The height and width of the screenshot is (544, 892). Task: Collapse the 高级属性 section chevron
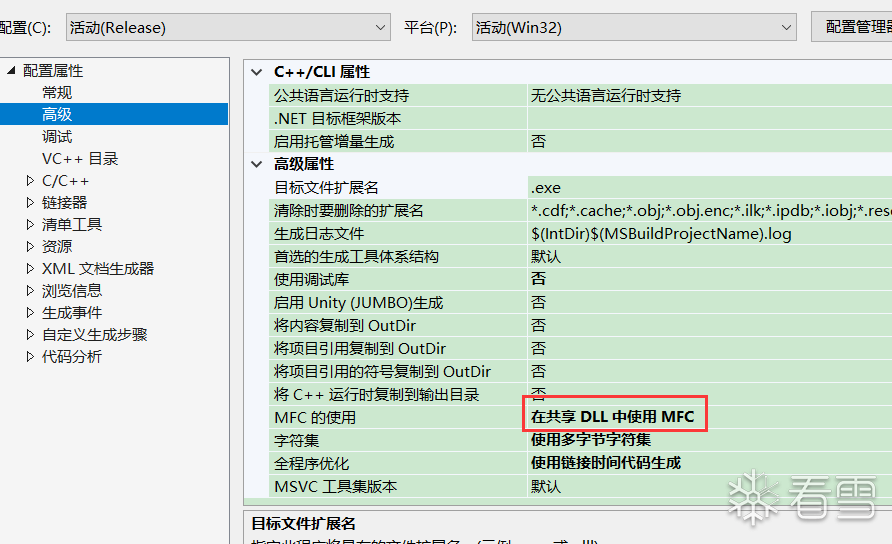click(257, 164)
